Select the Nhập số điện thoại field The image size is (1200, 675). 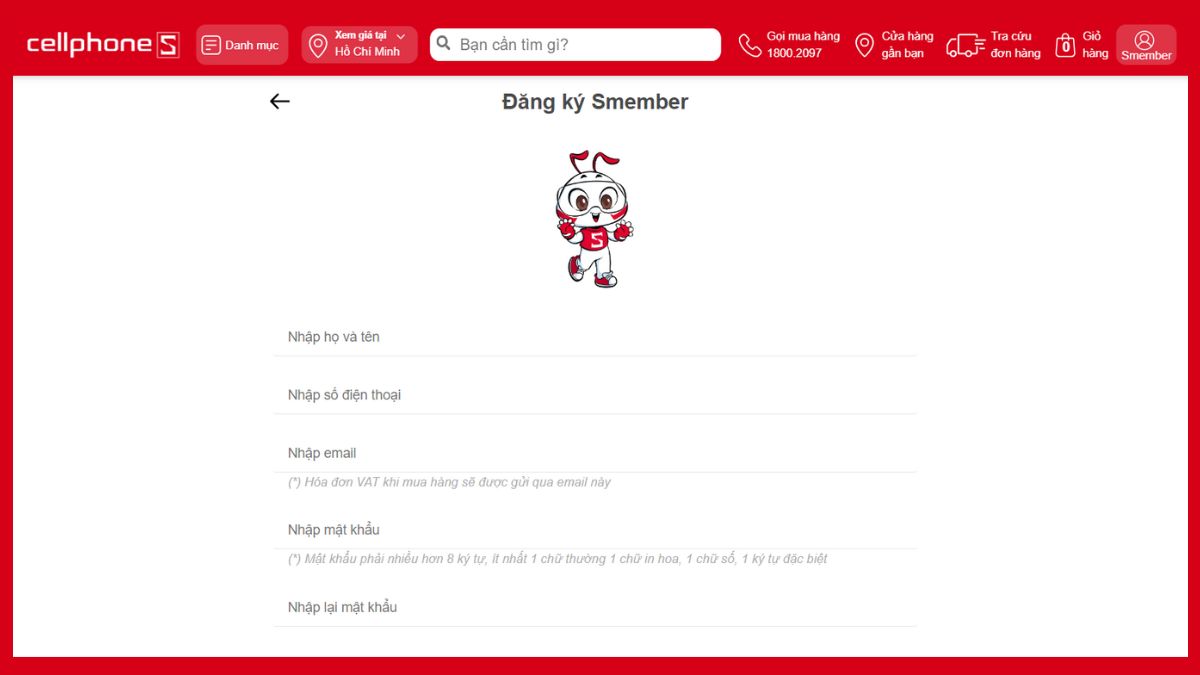point(595,395)
